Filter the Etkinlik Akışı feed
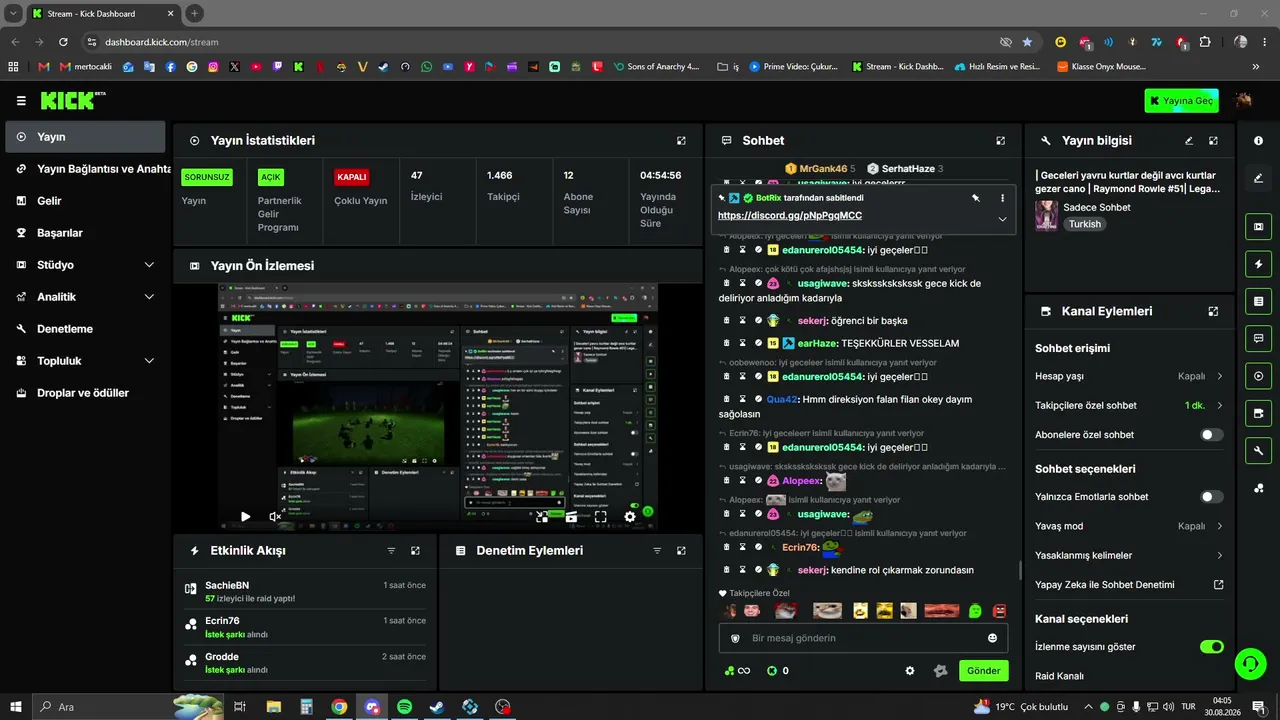This screenshot has height=720, width=1280. (x=391, y=551)
